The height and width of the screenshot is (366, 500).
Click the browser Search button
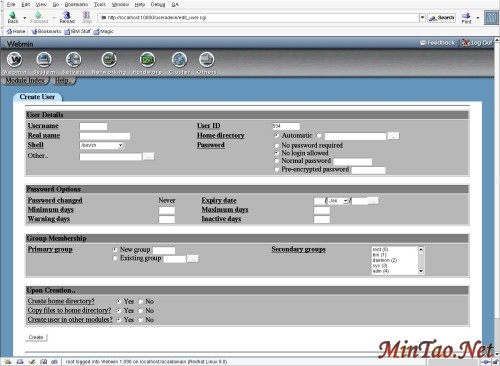point(442,18)
